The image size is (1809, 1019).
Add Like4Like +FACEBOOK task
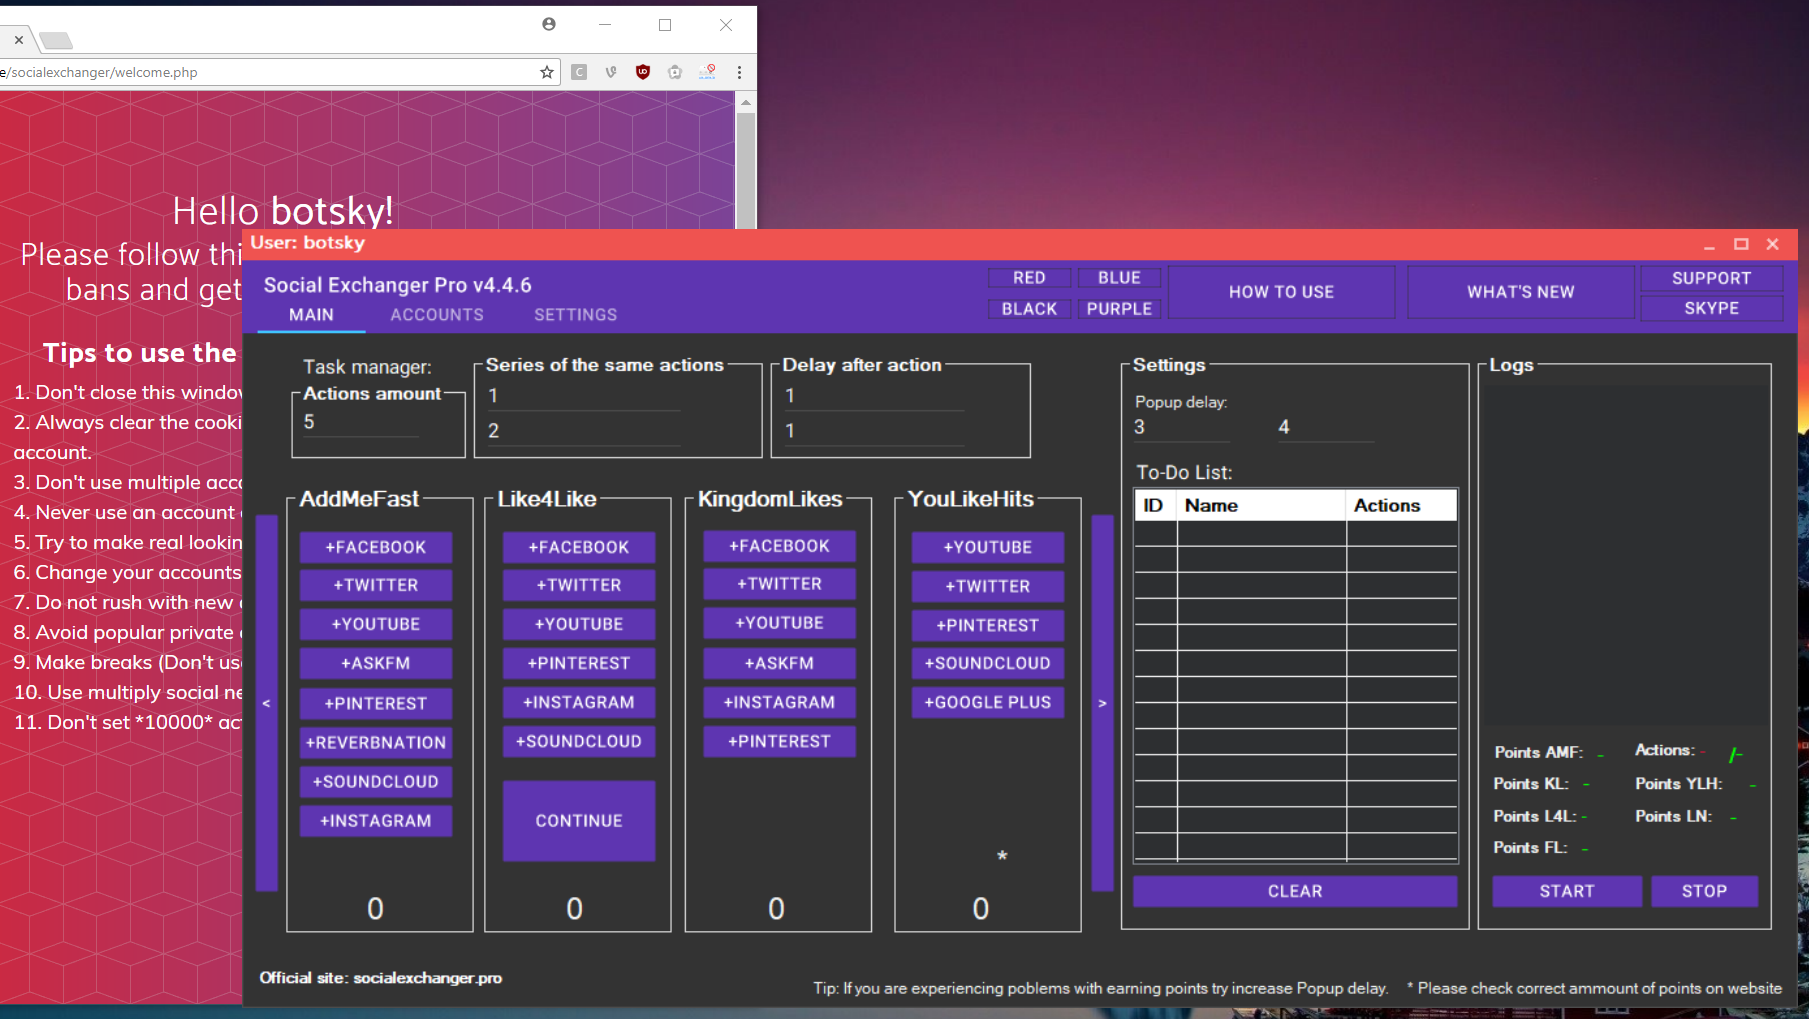pos(579,547)
